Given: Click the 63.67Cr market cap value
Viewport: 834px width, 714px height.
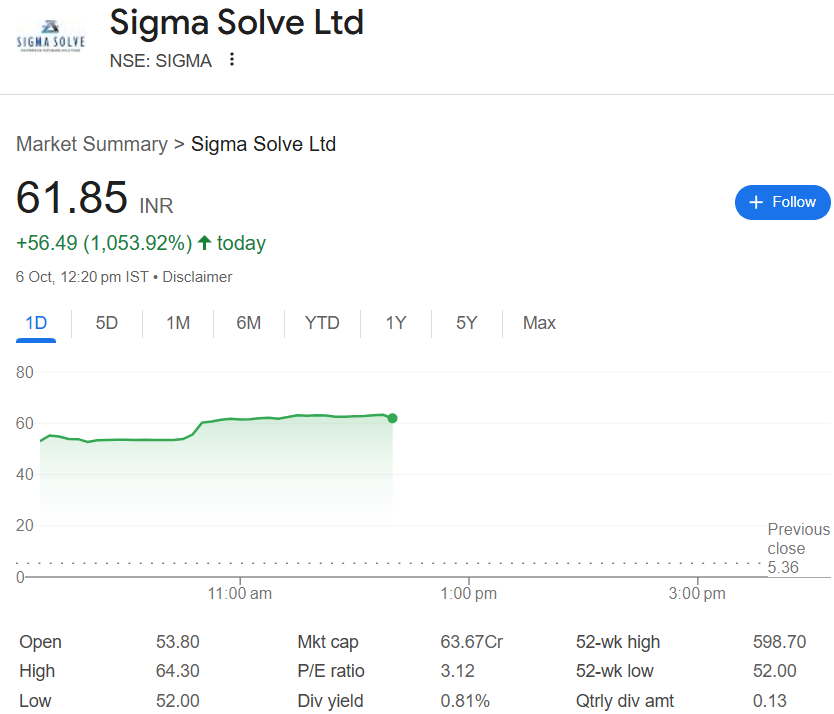Looking at the screenshot, I should point(471,642).
